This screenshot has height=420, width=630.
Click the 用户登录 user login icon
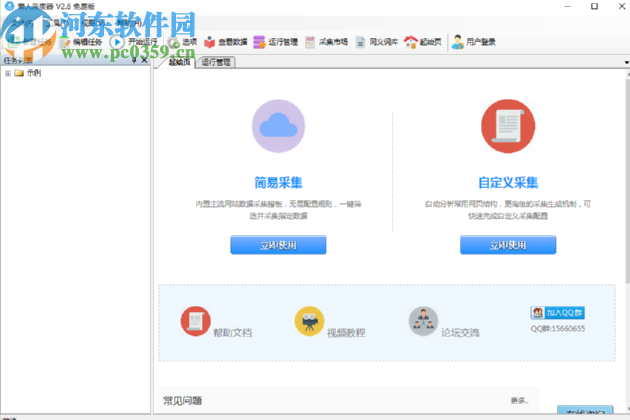[x=457, y=42]
